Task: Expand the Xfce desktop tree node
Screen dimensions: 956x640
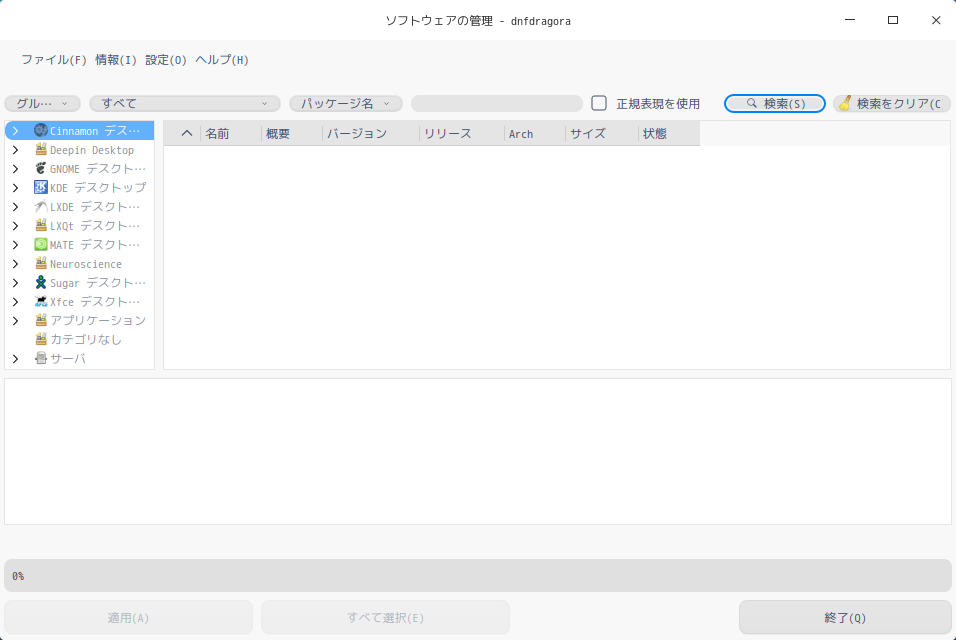Action: 16,301
